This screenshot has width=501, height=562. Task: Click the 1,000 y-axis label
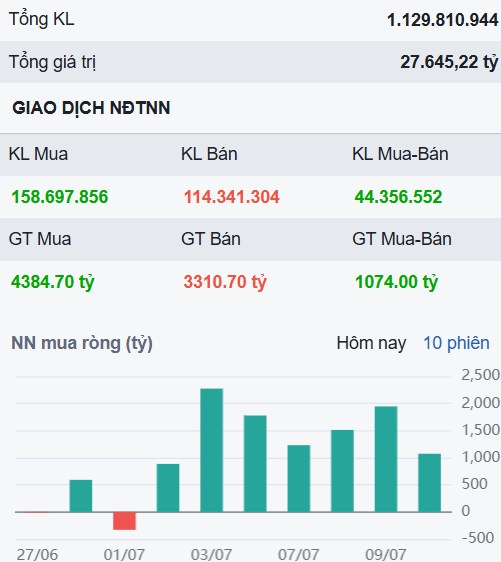[x=481, y=457]
